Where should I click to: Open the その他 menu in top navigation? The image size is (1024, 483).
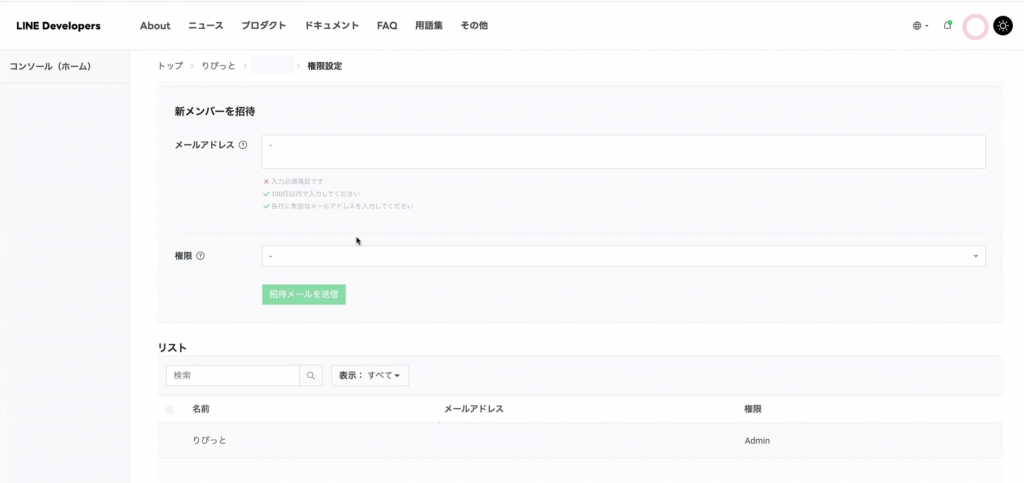pos(474,26)
